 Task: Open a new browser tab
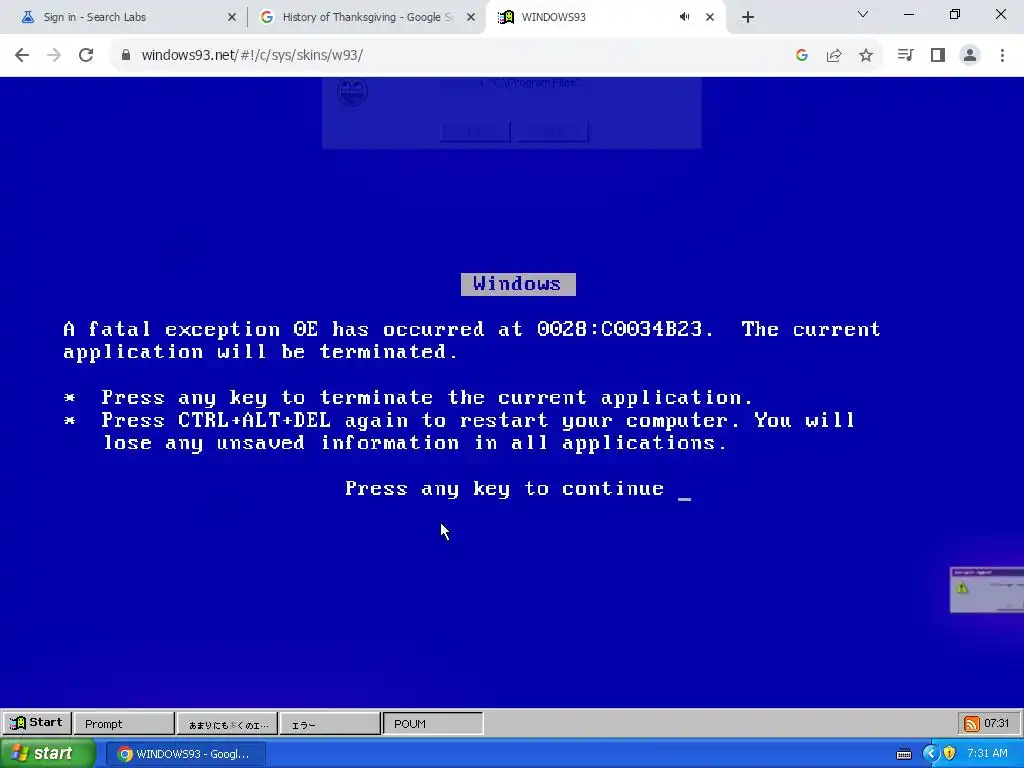(748, 17)
